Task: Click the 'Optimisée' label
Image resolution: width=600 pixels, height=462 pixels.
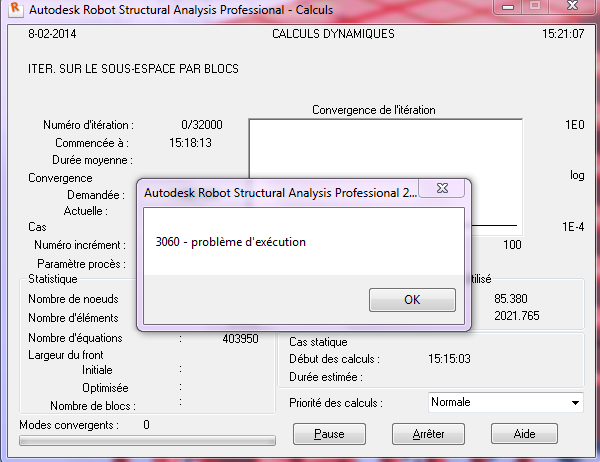Action: 105,388
